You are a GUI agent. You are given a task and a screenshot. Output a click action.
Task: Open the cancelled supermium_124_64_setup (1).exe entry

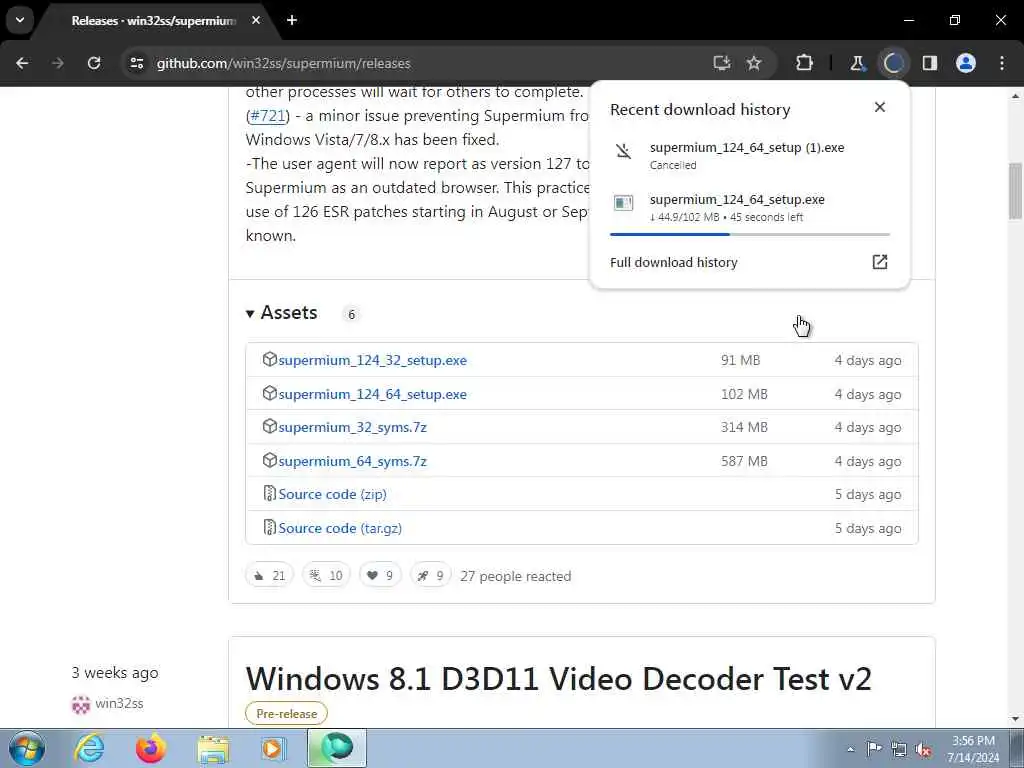point(748,155)
